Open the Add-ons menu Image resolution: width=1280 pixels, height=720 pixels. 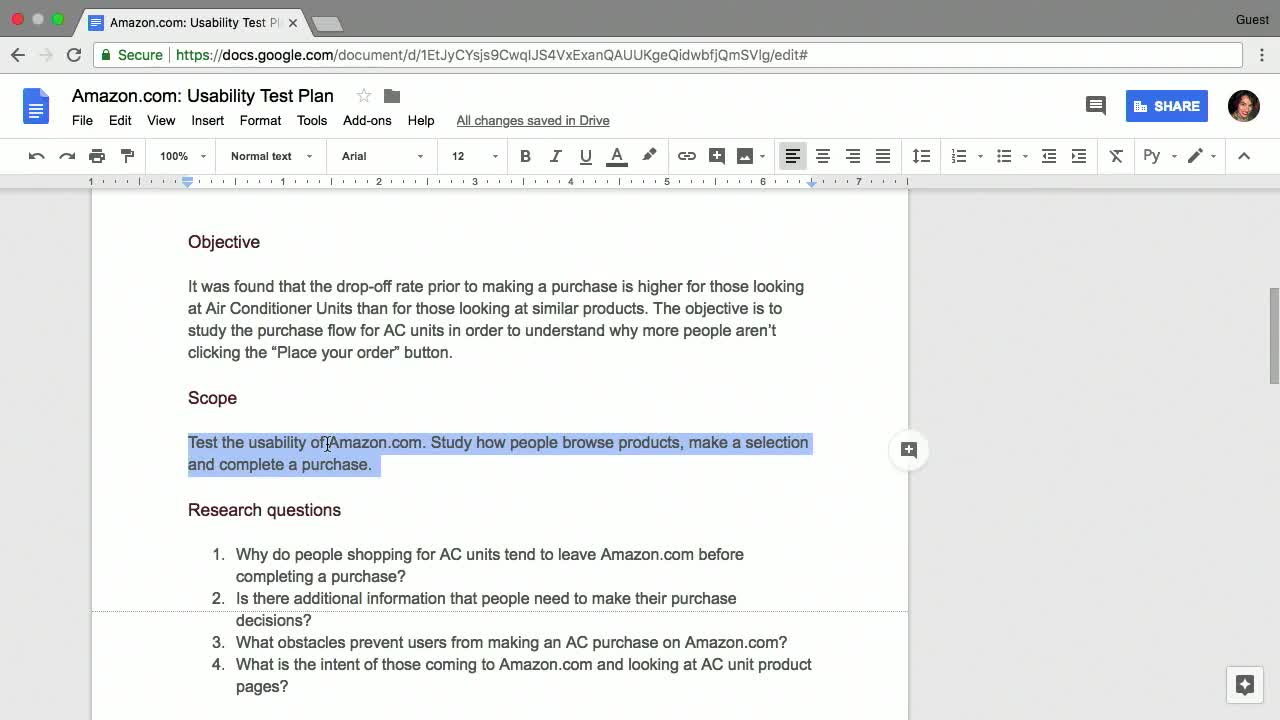367,120
